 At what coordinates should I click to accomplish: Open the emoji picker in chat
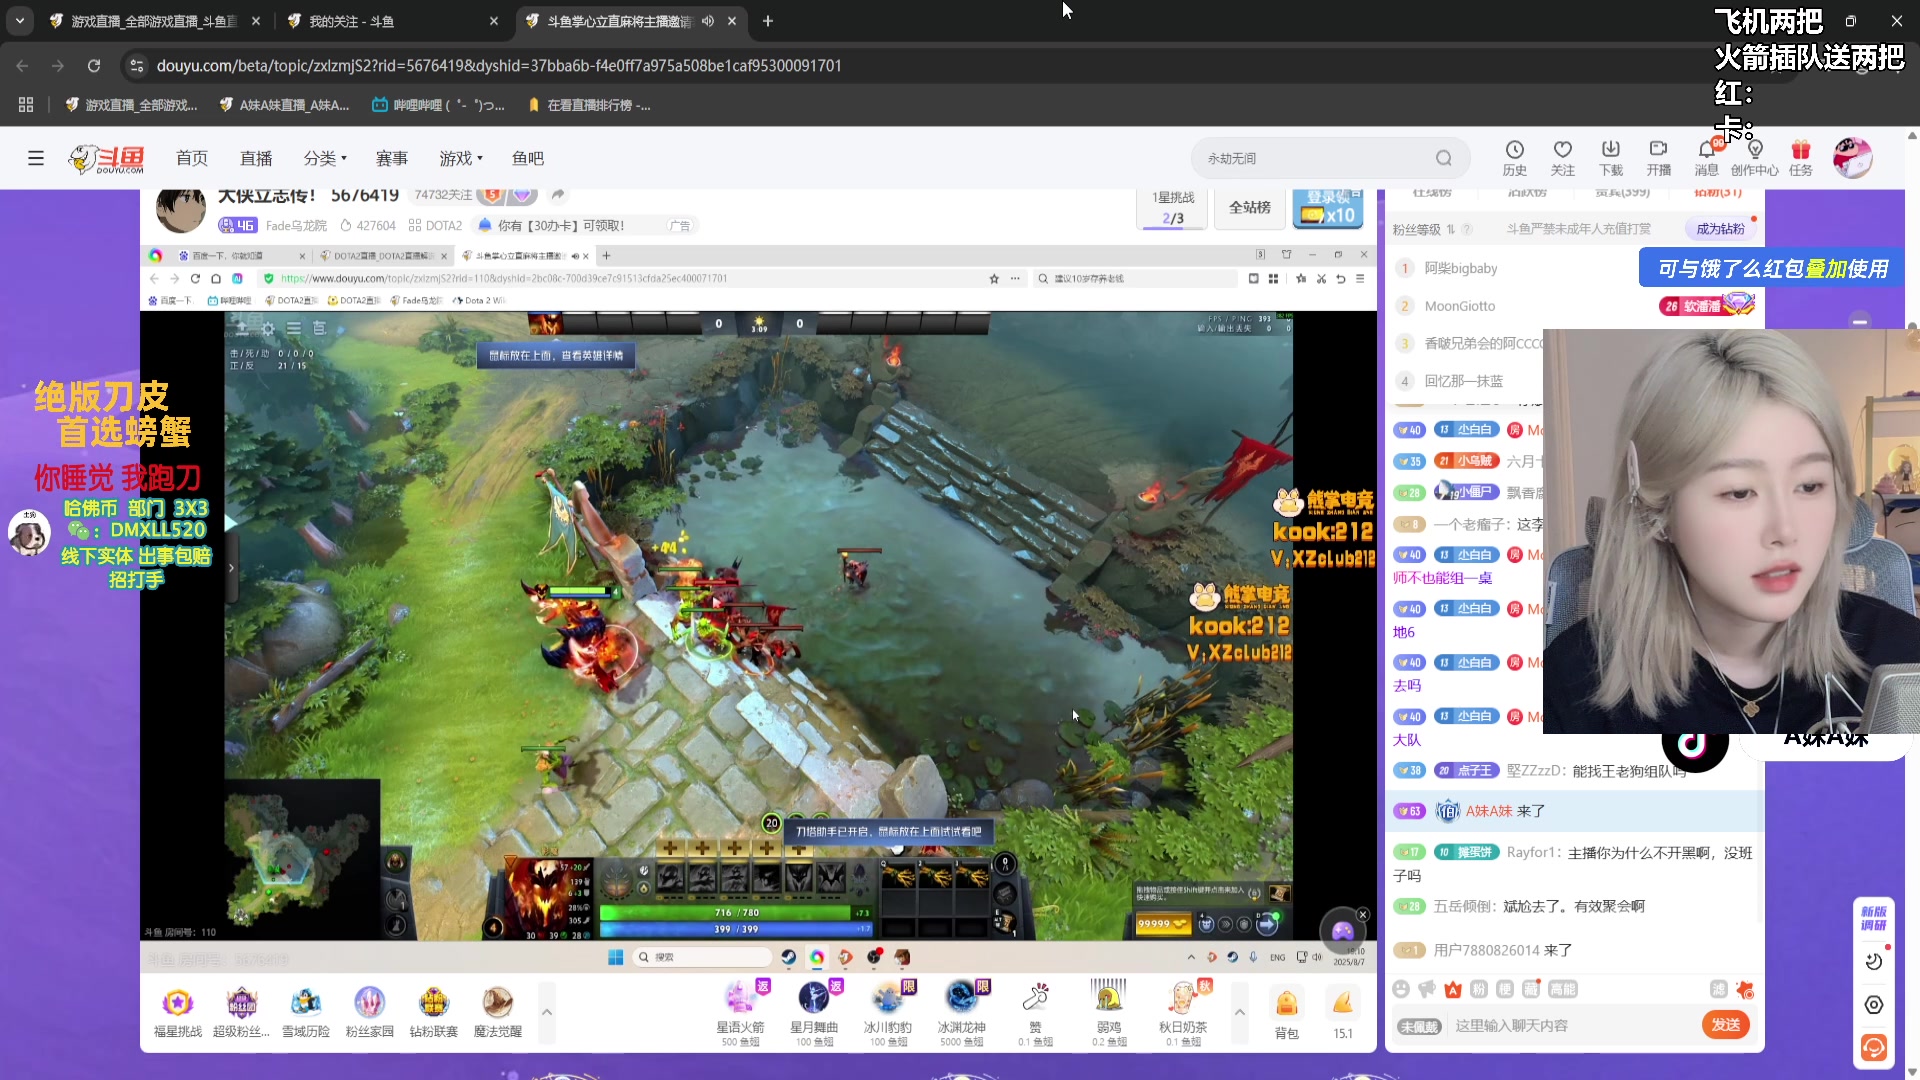1401,989
